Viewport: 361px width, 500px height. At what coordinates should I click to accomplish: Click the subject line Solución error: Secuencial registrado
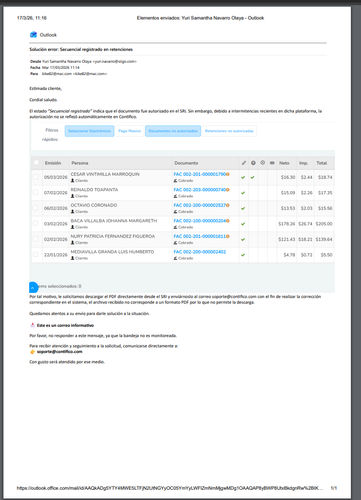click(x=81, y=49)
